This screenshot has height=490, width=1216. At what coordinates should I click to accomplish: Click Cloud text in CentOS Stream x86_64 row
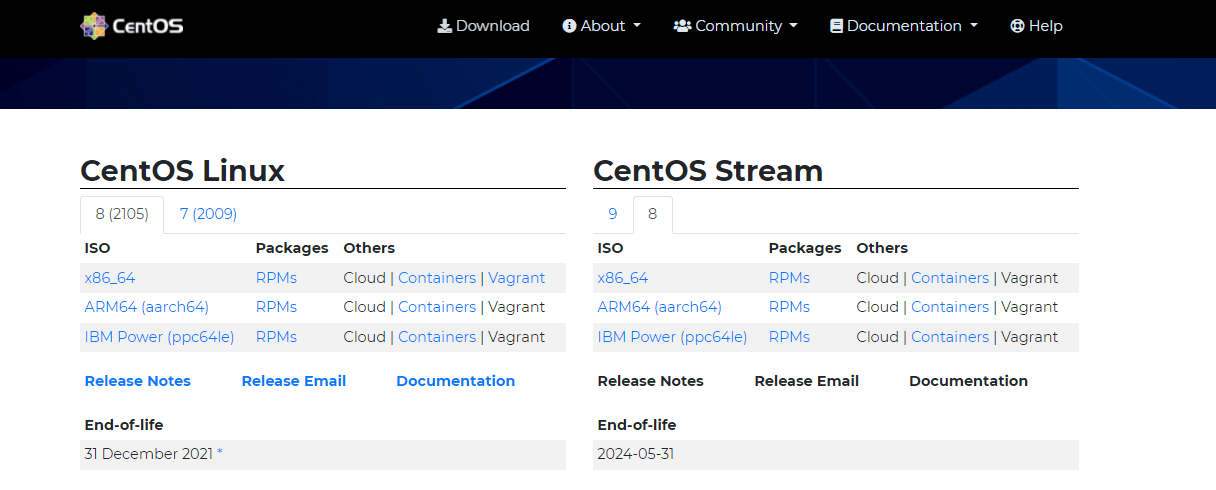[878, 278]
